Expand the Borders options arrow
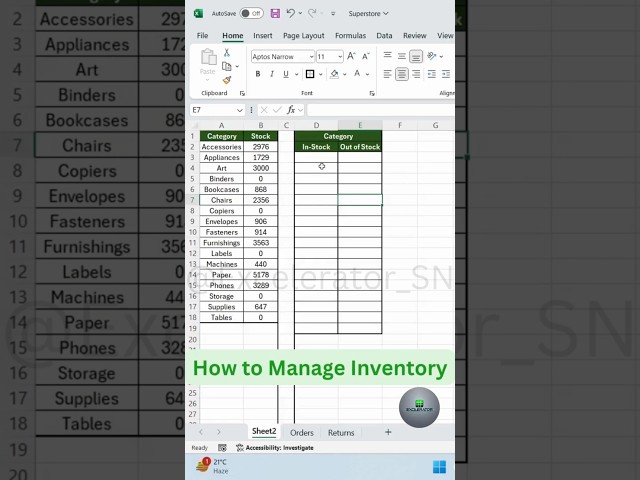The width and height of the screenshot is (640, 480). click(320, 74)
